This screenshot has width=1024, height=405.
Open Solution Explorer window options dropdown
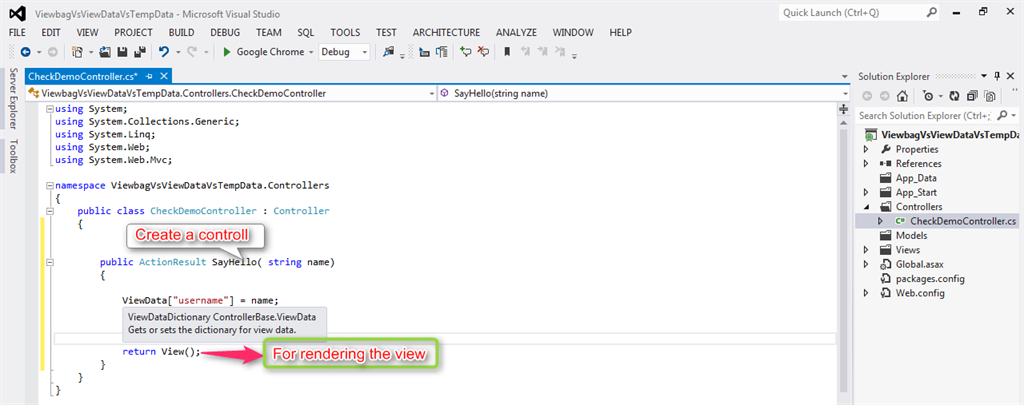(985, 76)
